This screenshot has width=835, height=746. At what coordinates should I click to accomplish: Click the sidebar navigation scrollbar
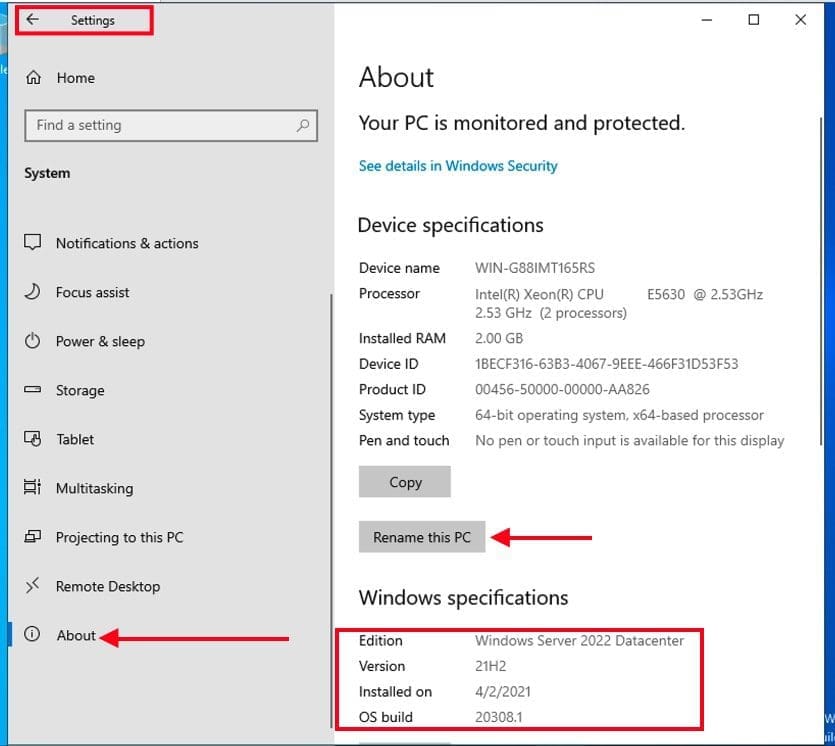(331, 500)
